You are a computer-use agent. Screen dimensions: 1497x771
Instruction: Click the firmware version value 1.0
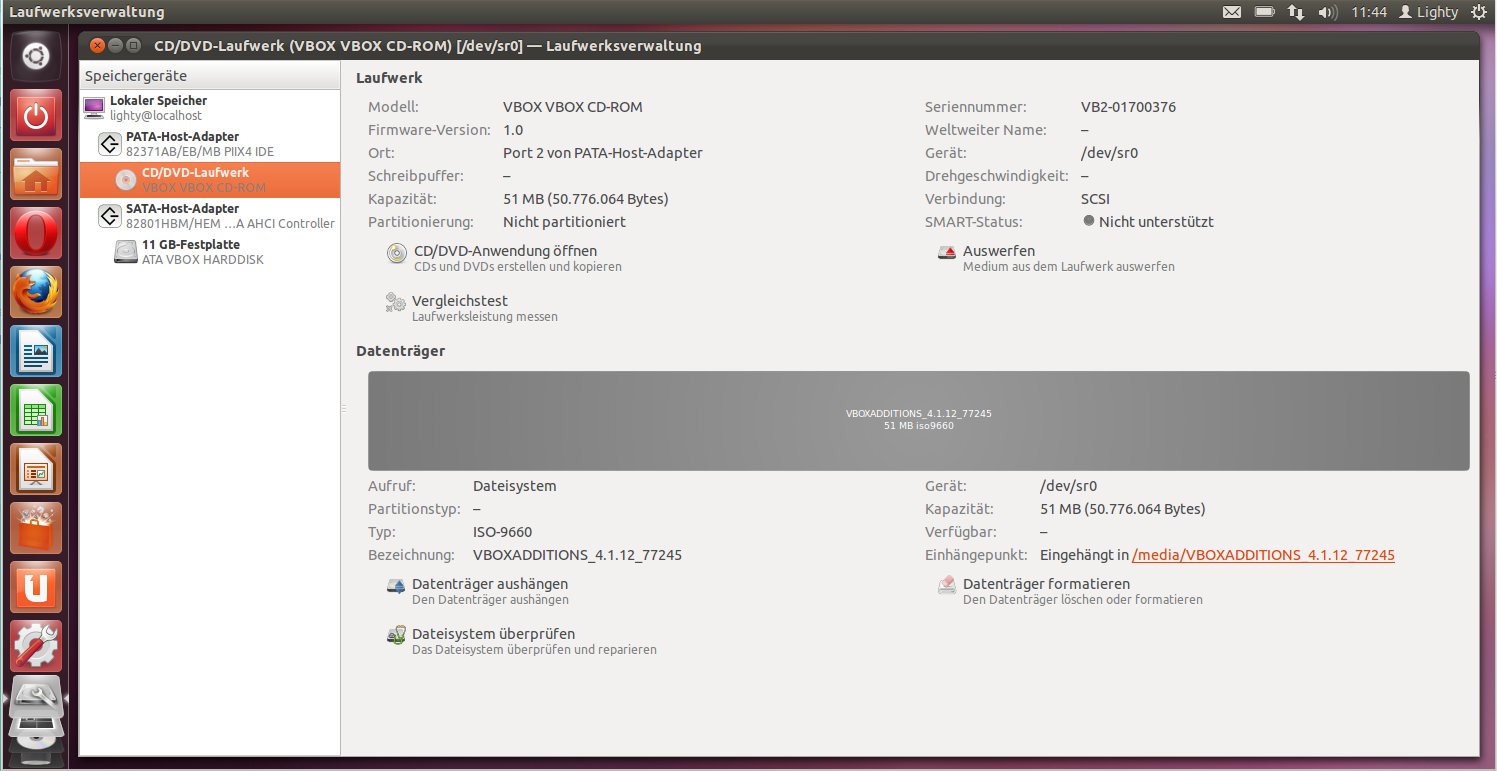point(513,130)
